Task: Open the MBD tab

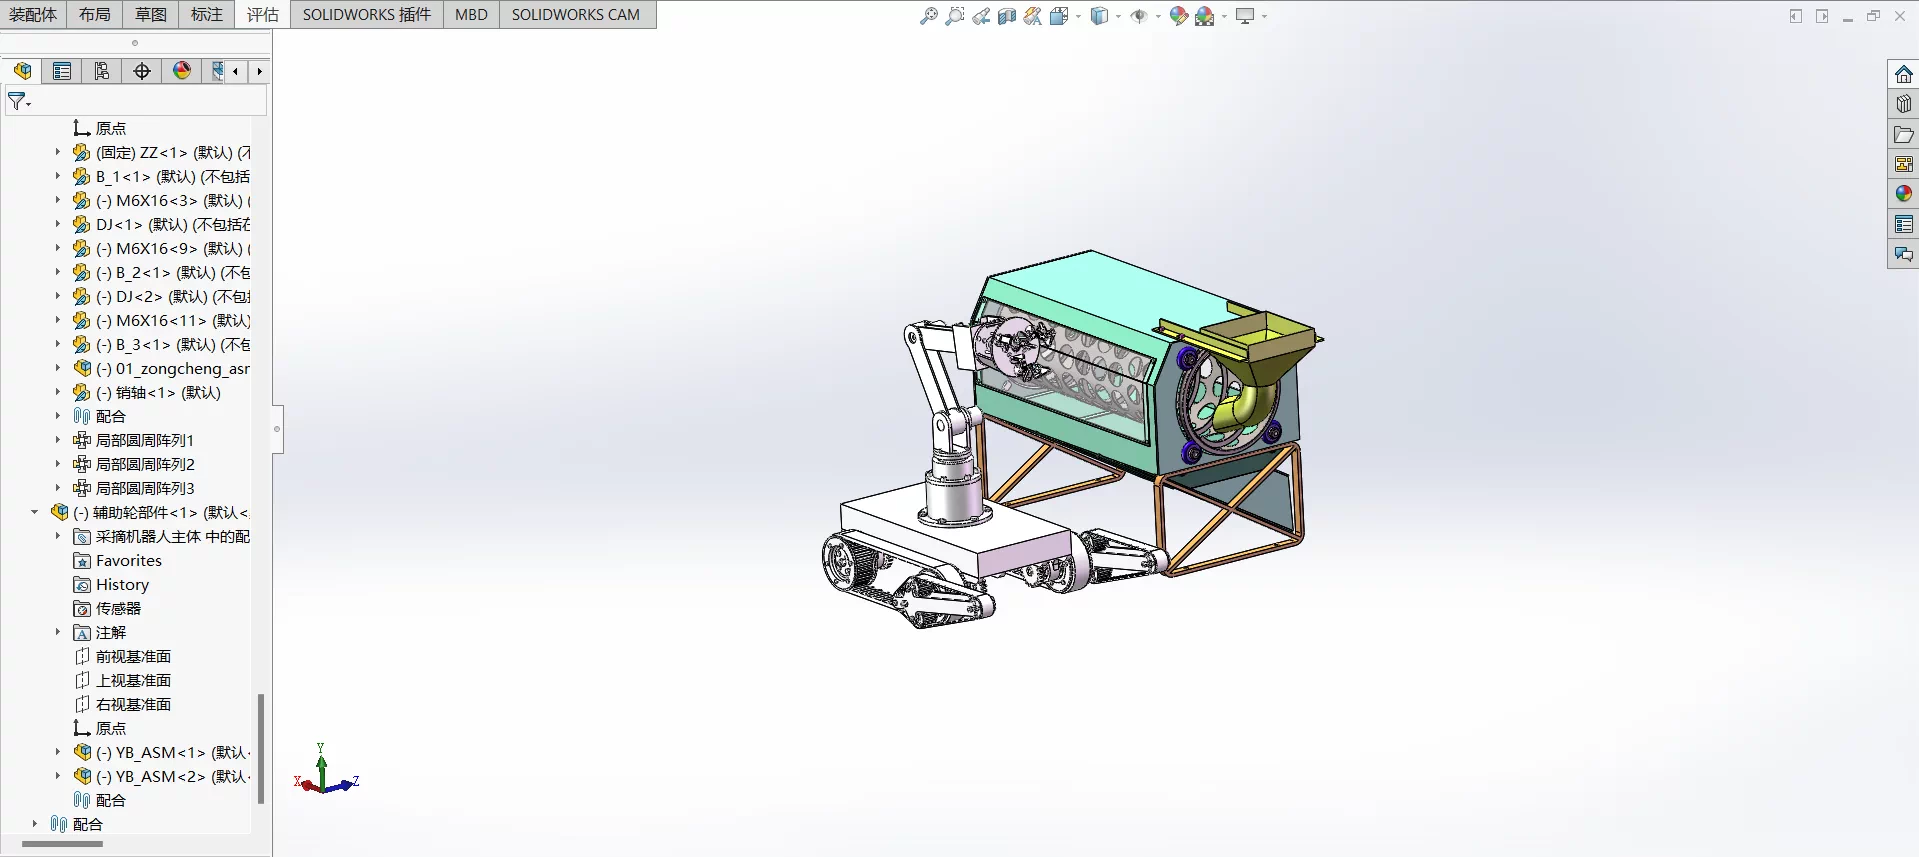Action: point(471,14)
